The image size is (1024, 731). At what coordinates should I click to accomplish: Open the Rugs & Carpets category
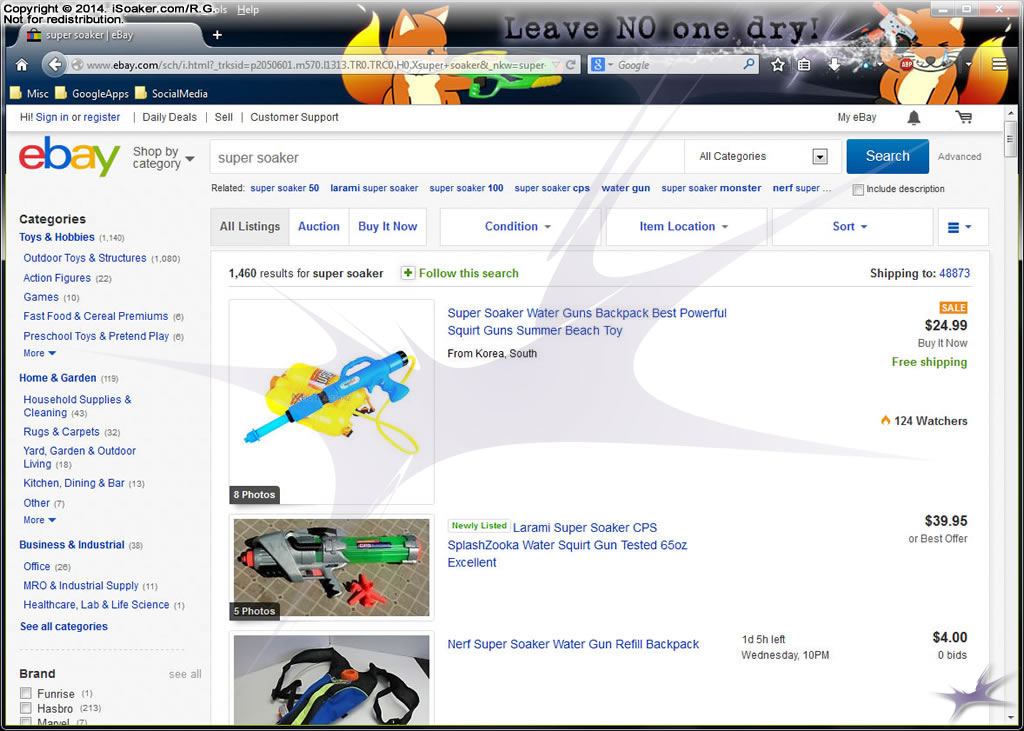pos(61,432)
